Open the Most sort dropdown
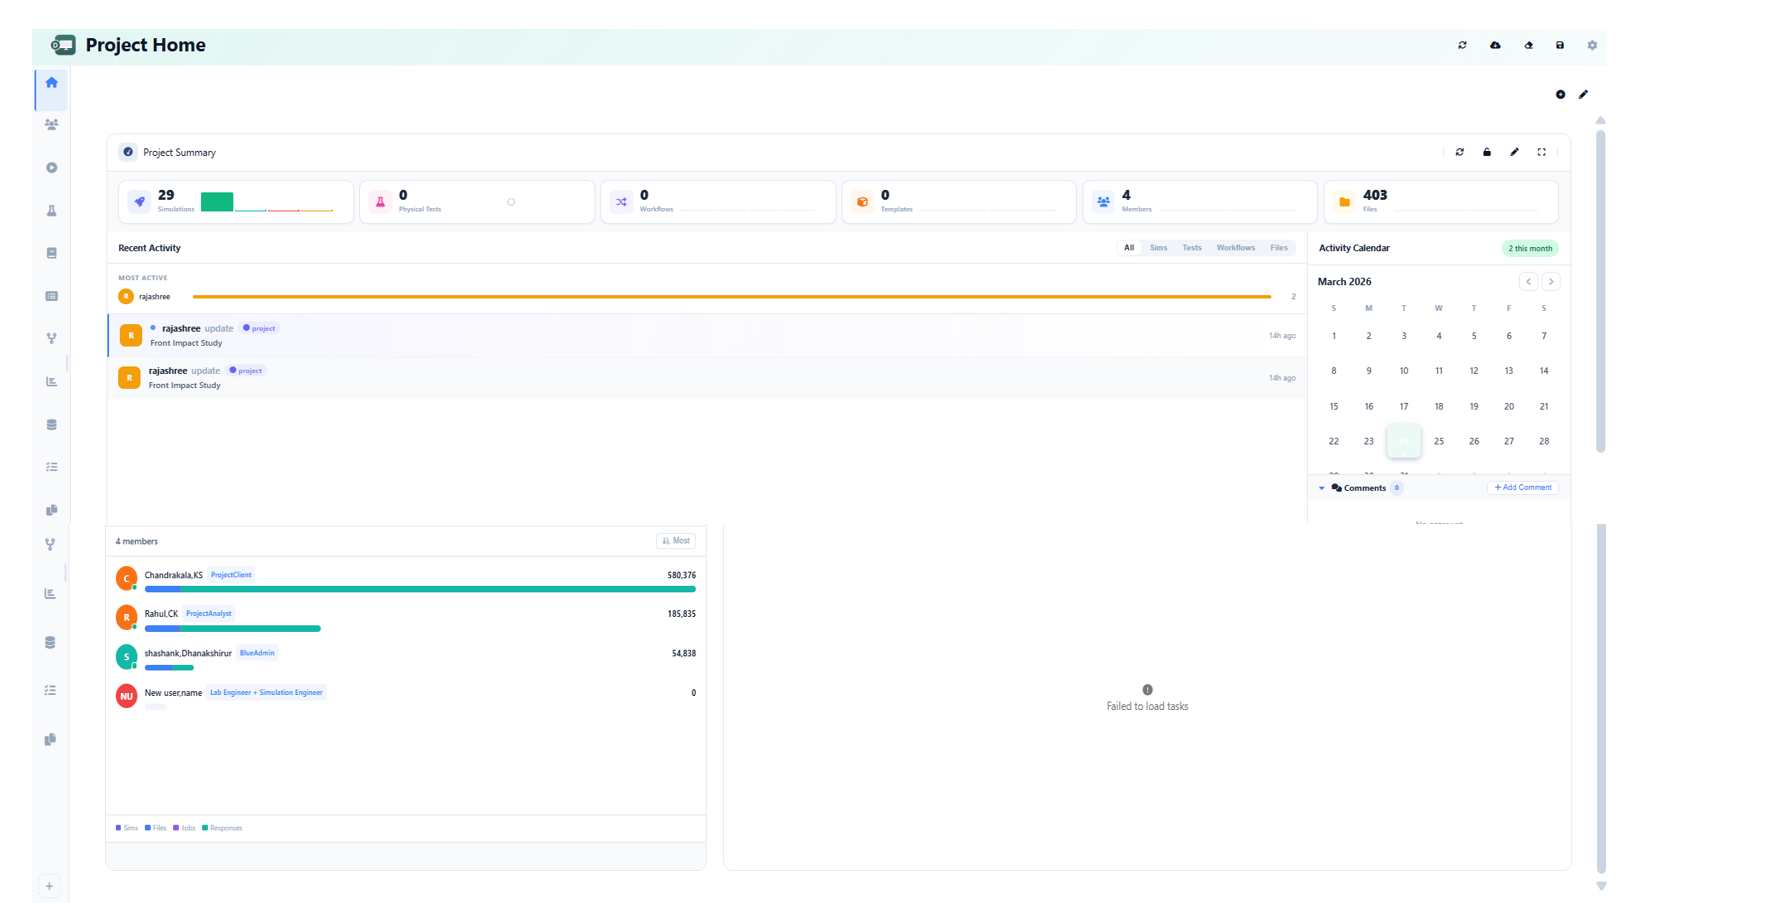 676,541
